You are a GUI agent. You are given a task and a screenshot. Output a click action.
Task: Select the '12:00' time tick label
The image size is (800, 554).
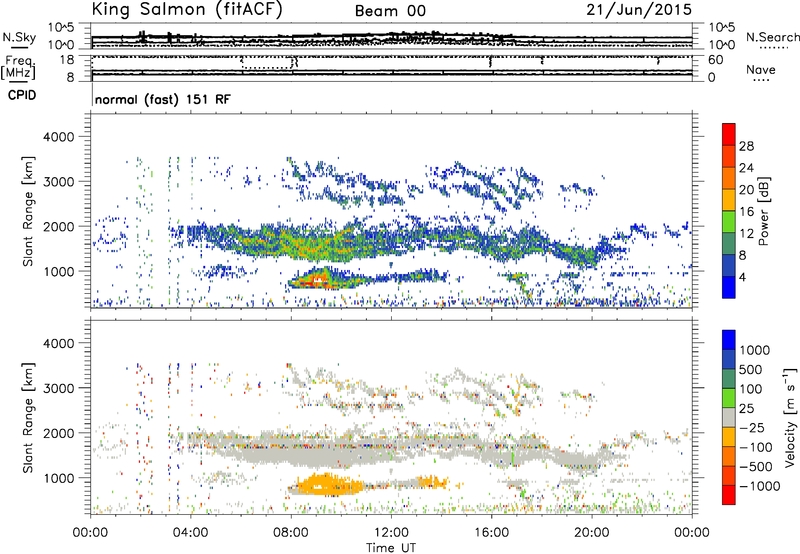391,533
